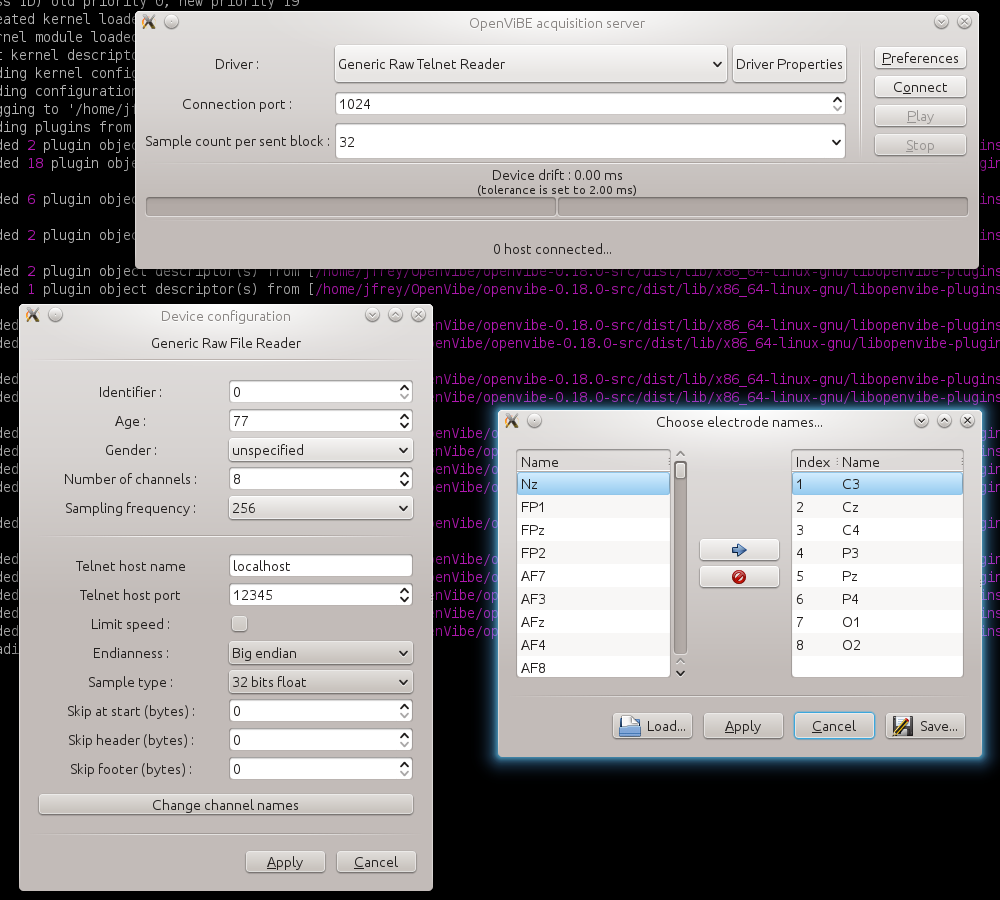Select channel 6 P4 row
Viewport: 1000px width, 900px height.
(877, 599)
